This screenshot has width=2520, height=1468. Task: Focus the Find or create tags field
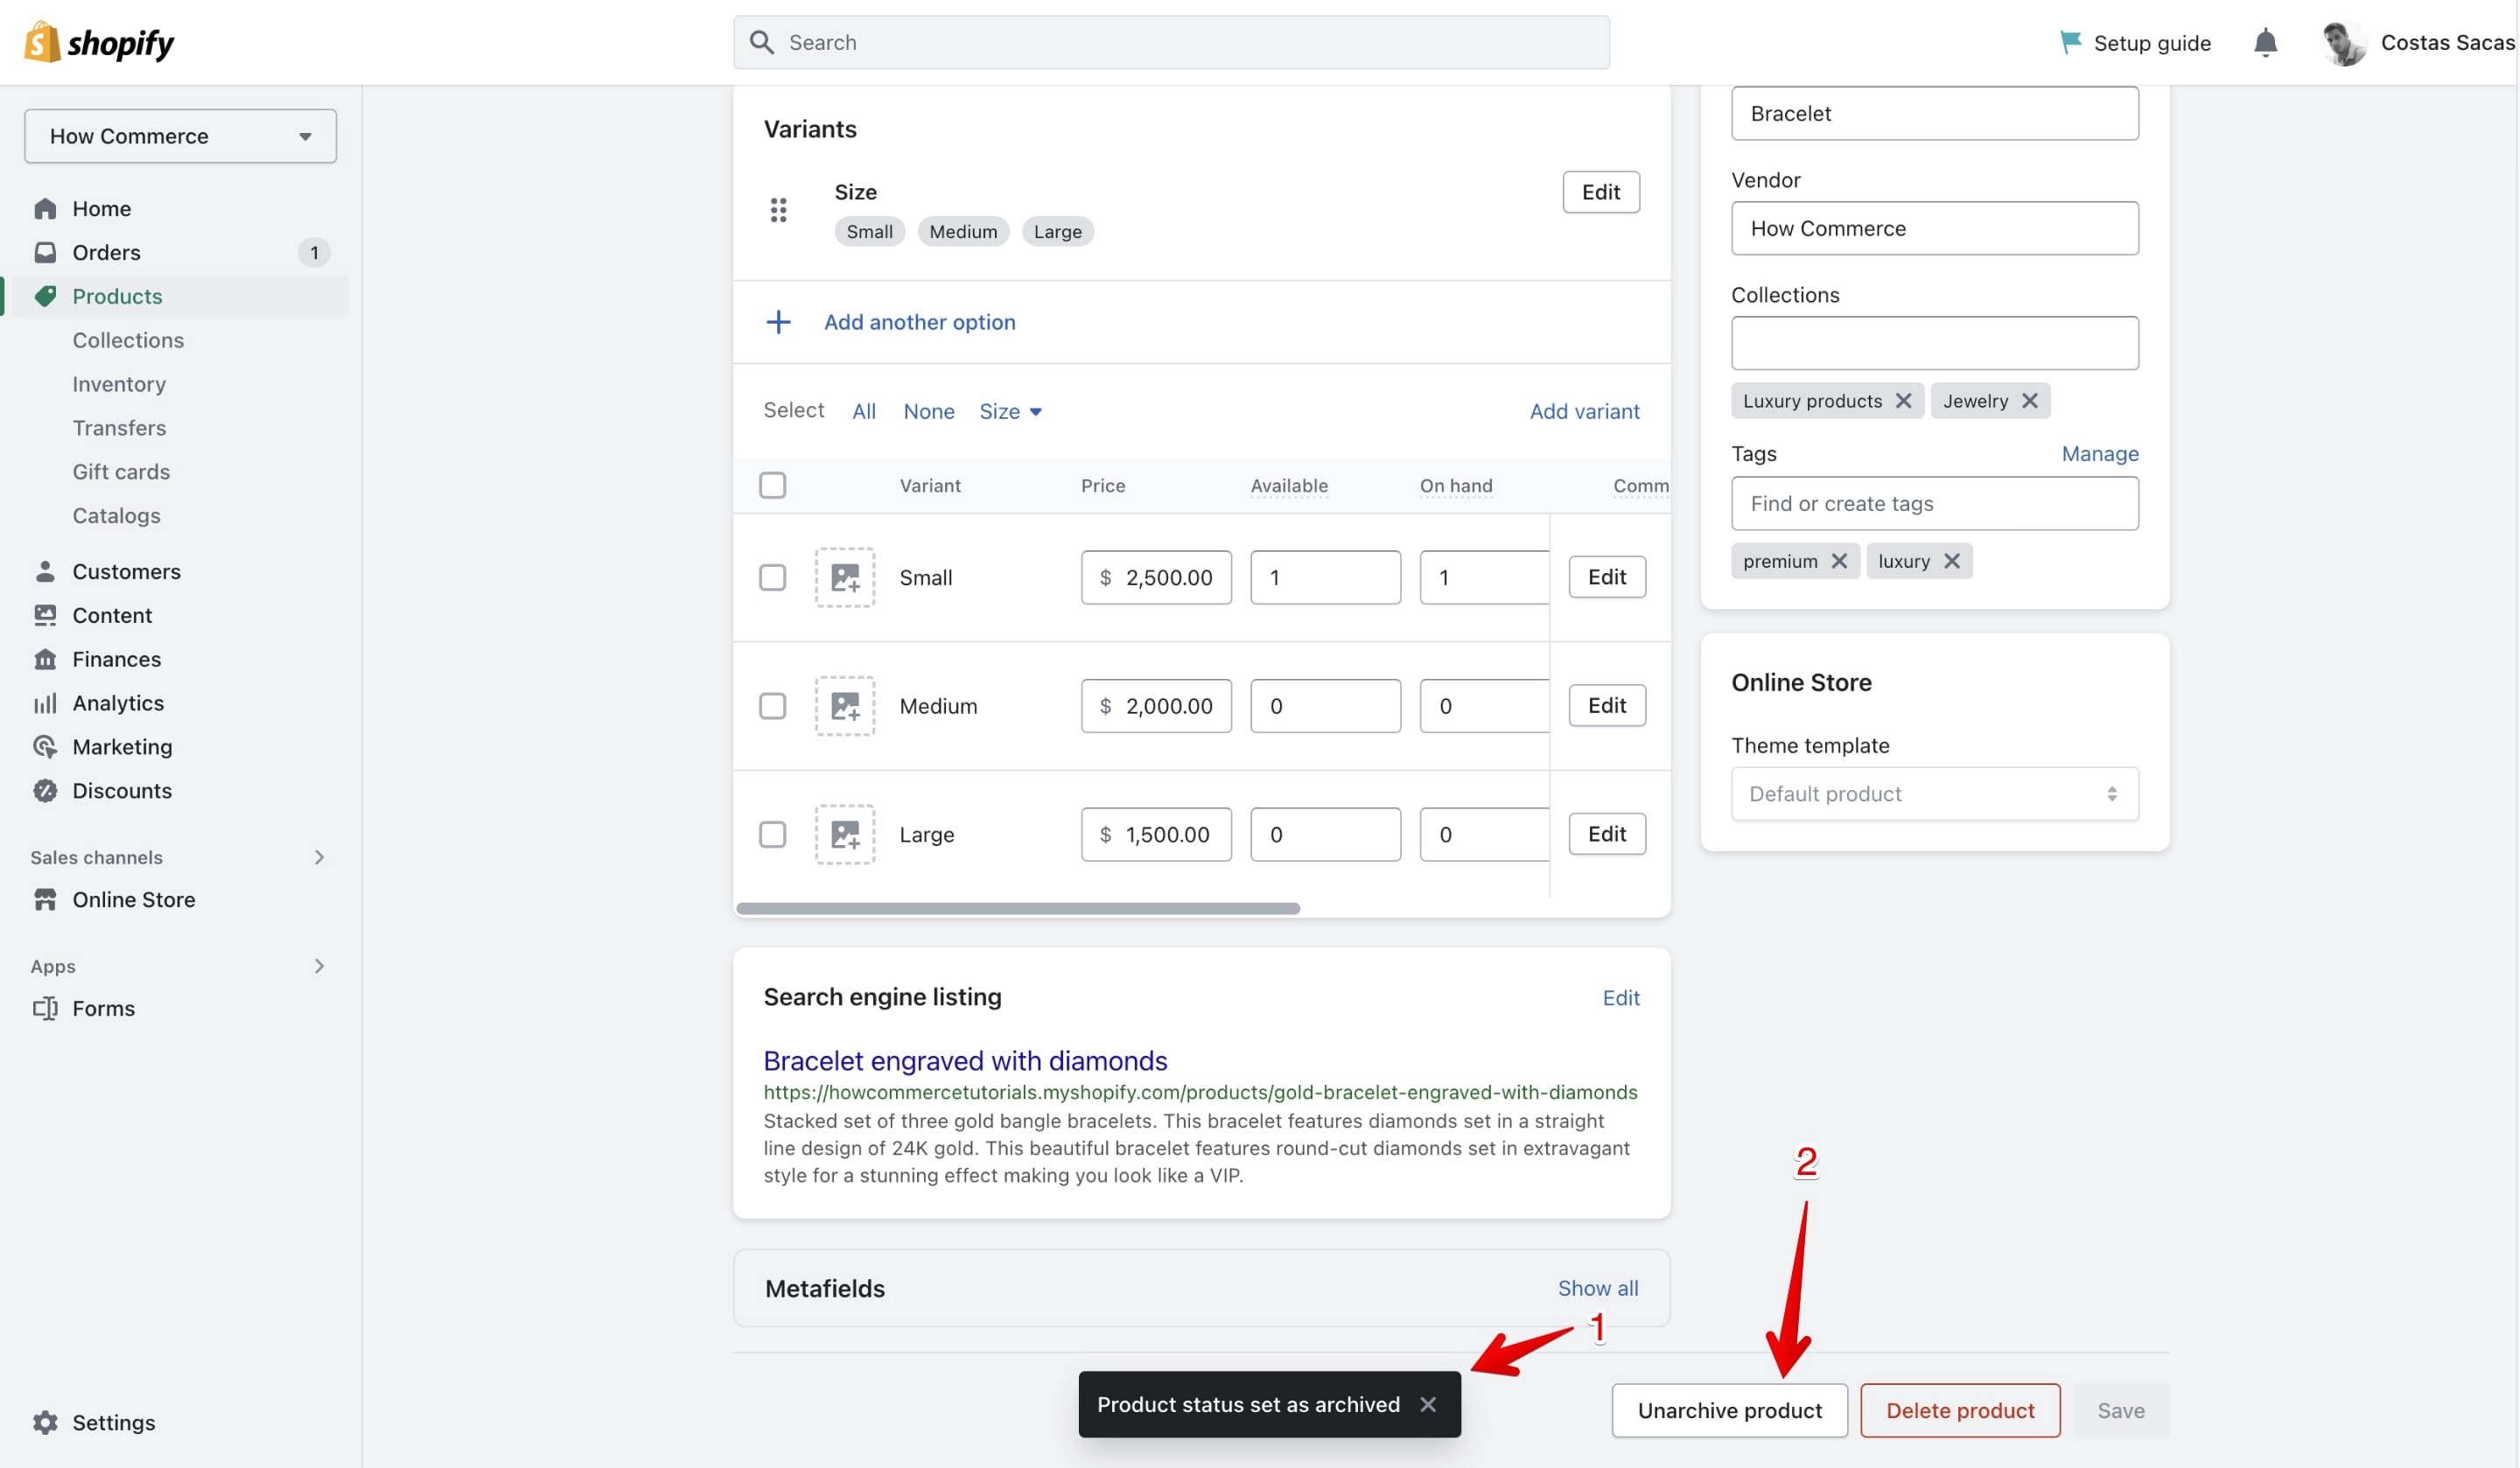(x=1934, y=503)
